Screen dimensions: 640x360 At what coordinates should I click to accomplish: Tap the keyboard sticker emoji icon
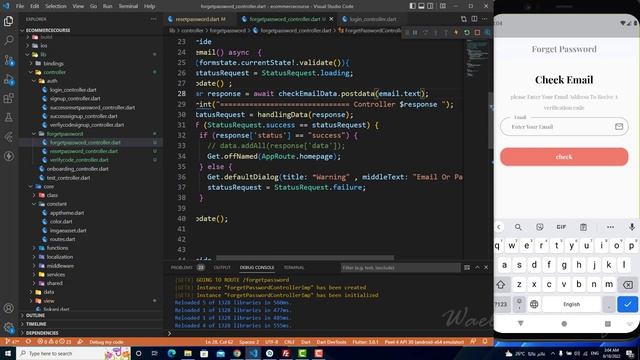[x=540, y=227]
